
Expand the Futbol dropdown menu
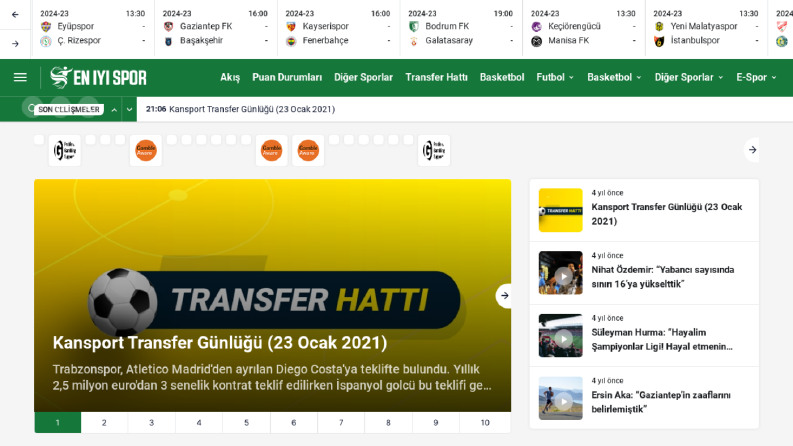point(555,77)
